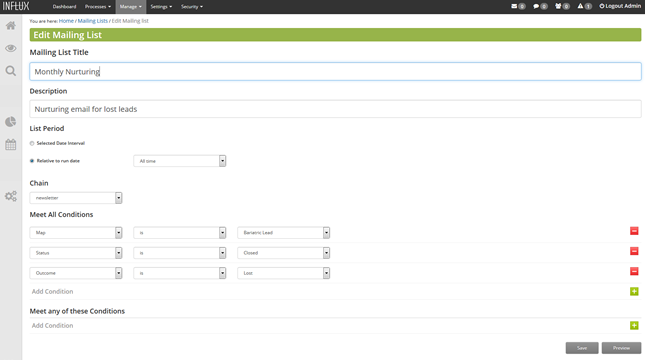Image resolution: width=645 pixels, height=360 pixels.
Task: Open the Processes menu
Action: point(97,7)
